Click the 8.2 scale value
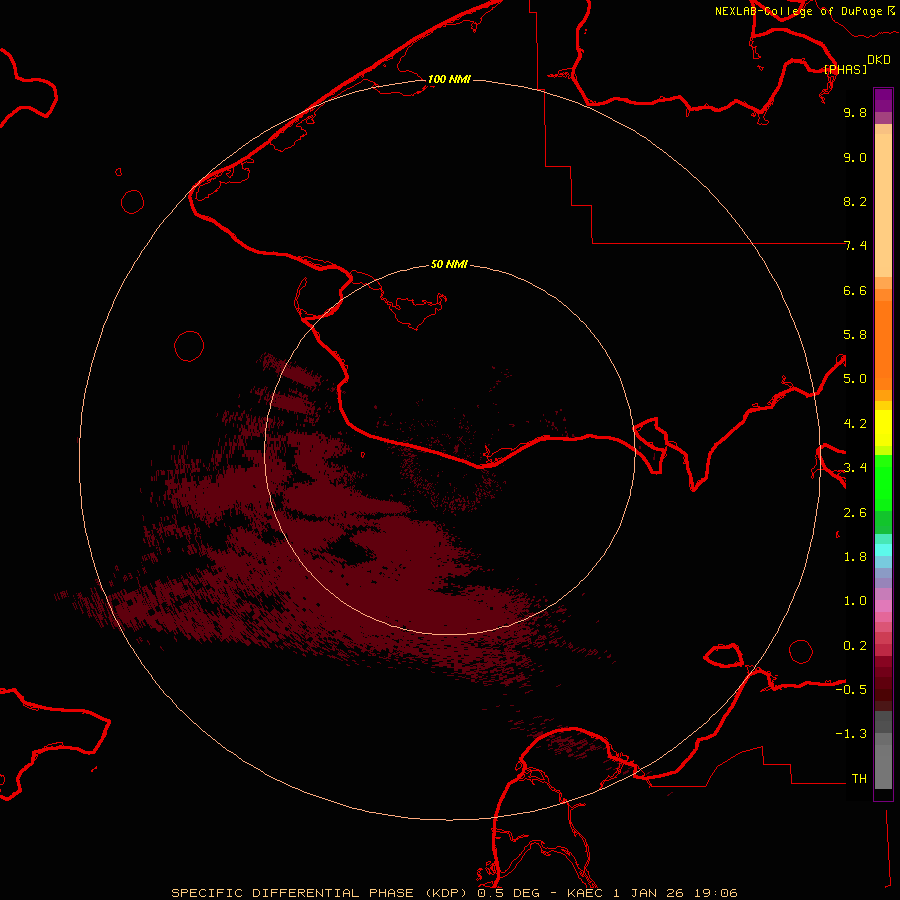The image size is (900, 900). pos(855,201)
